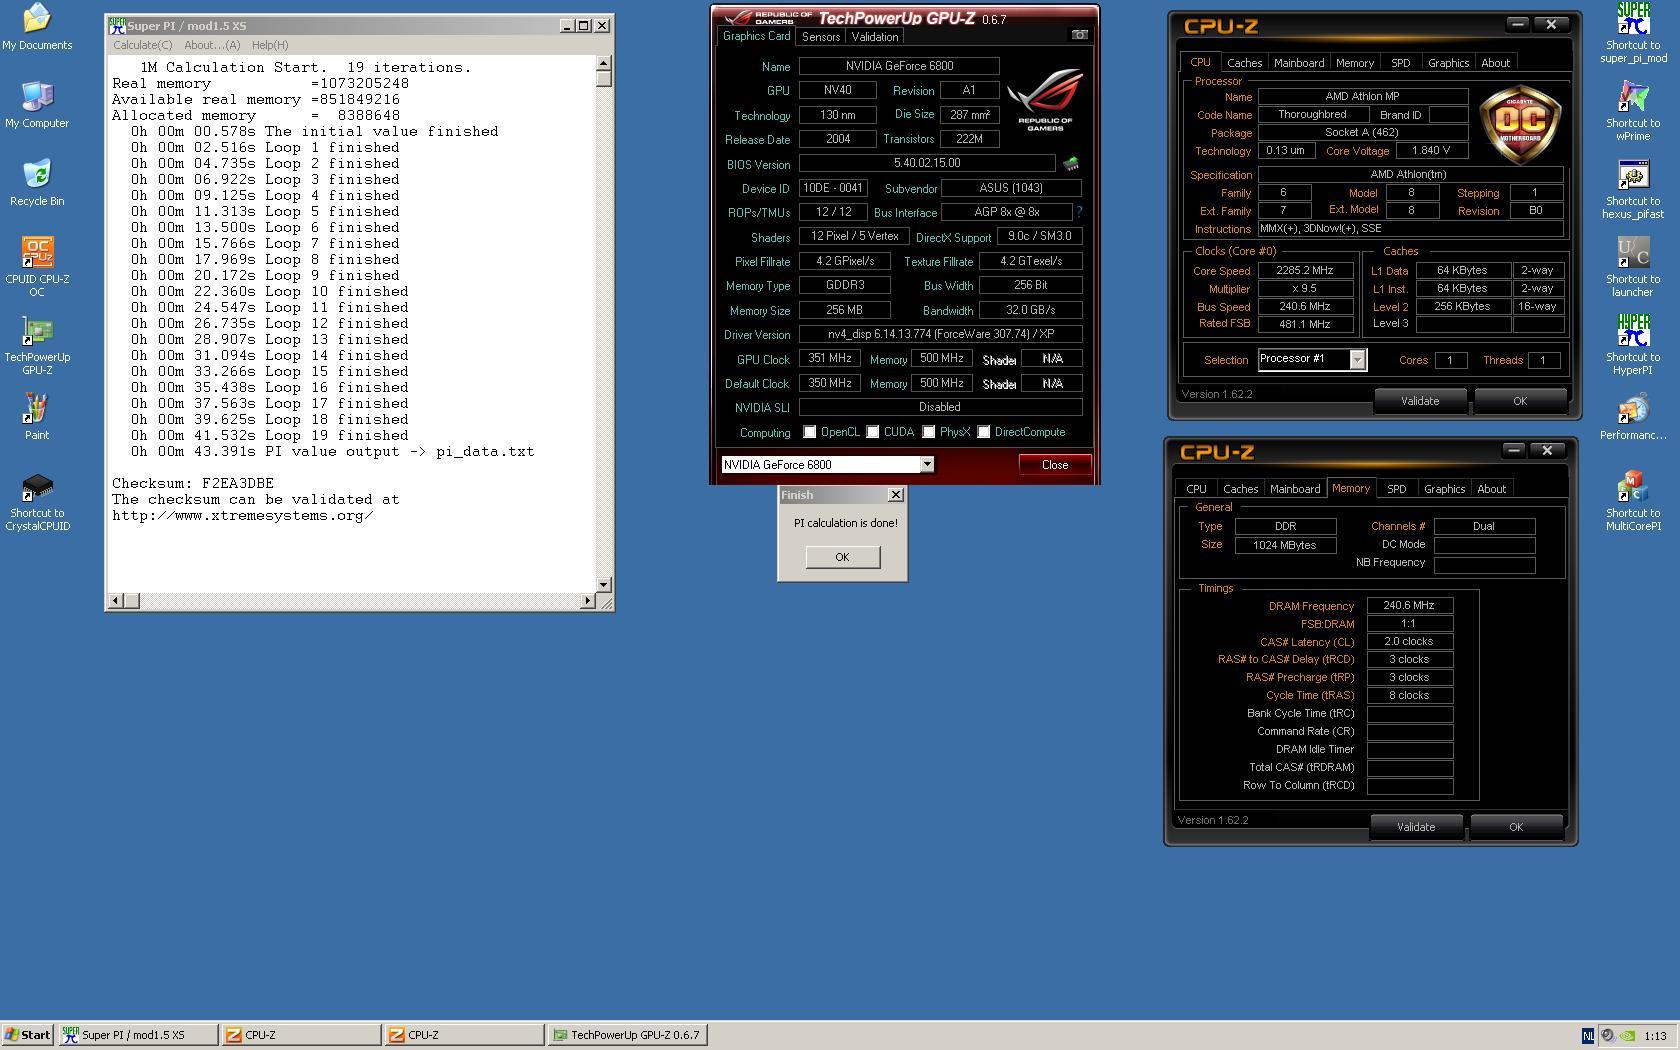Viewport: 1680px width, 1050px height.
Task: Click the NL language indicator in tray
Action: pyautogui.click(x=1588, y=1036)
